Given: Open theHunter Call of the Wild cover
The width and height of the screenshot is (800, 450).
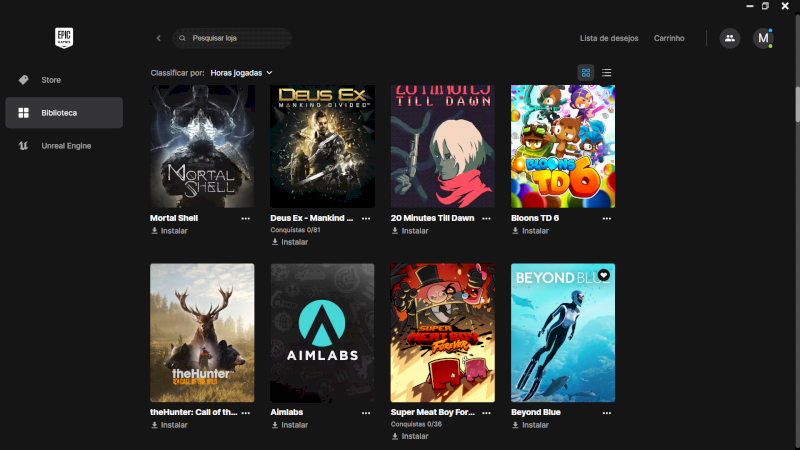Looking at the screenshot, I should click(202, 333).
